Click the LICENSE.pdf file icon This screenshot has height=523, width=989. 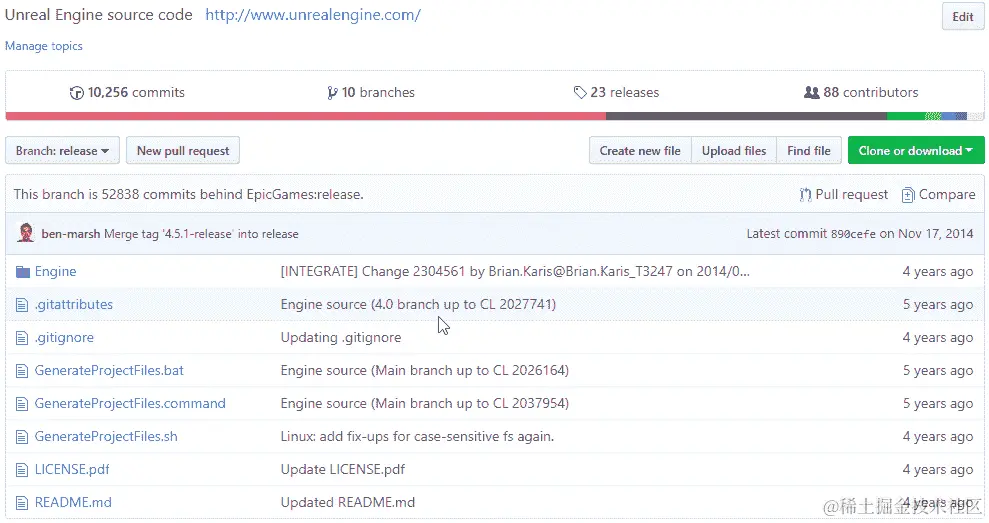point(22,470)
